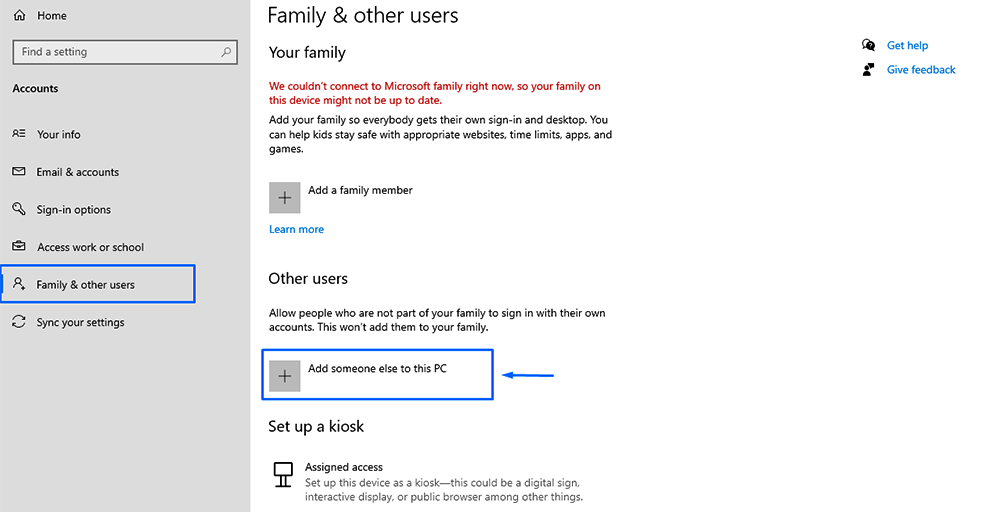Click the Email & accounts envelope icon
The image size is (1000, 512).
(19, 172)
